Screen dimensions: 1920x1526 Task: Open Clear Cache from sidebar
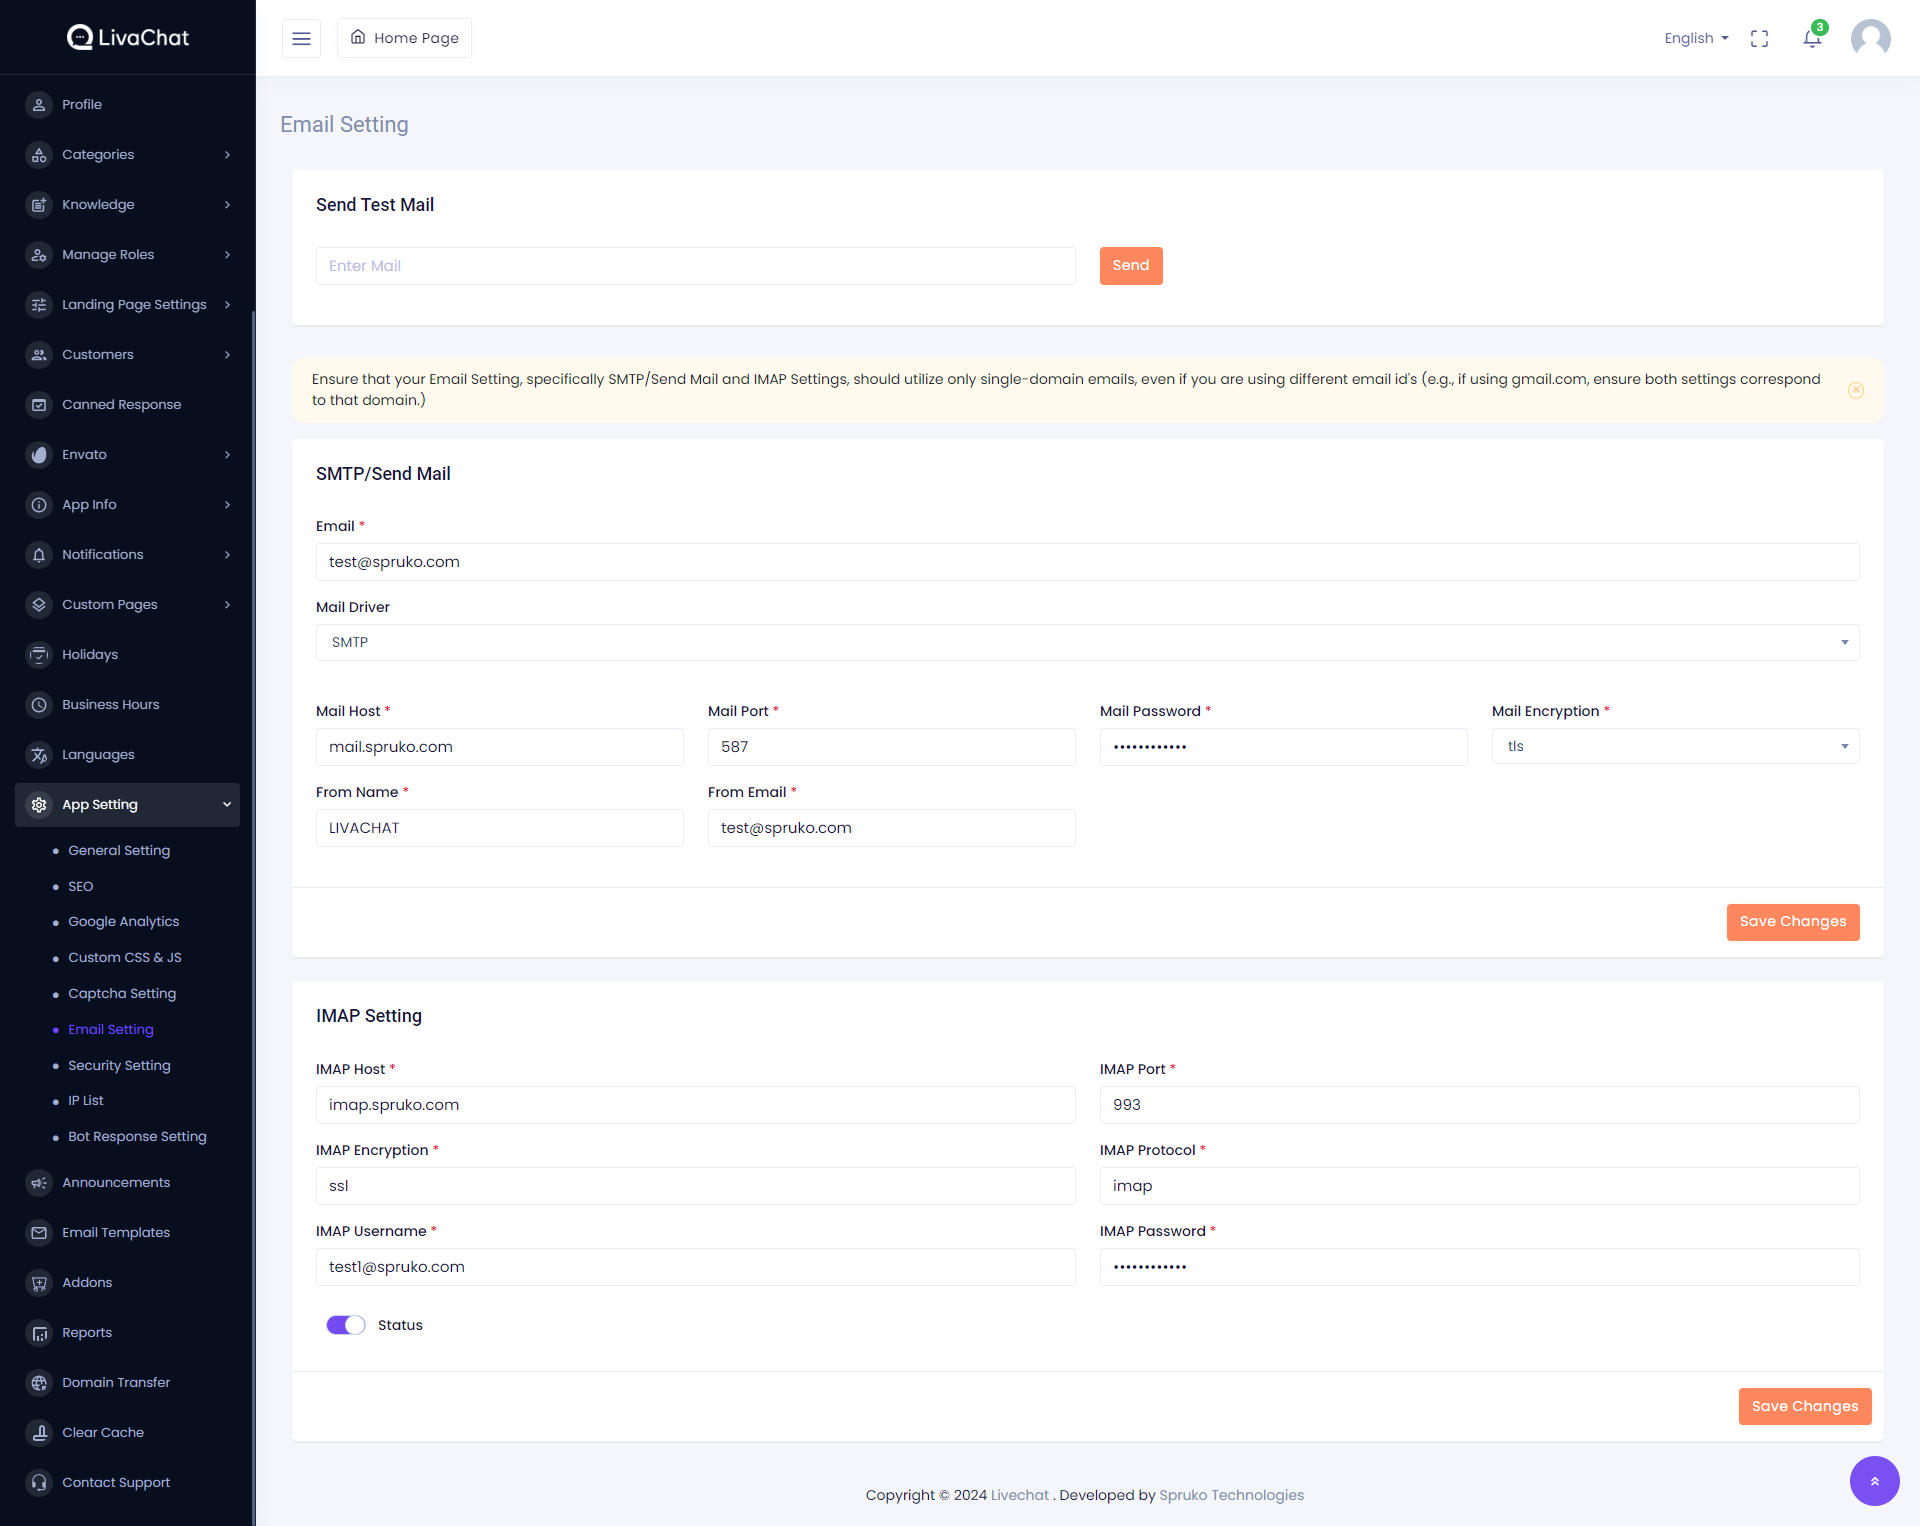pos(102,1432)
